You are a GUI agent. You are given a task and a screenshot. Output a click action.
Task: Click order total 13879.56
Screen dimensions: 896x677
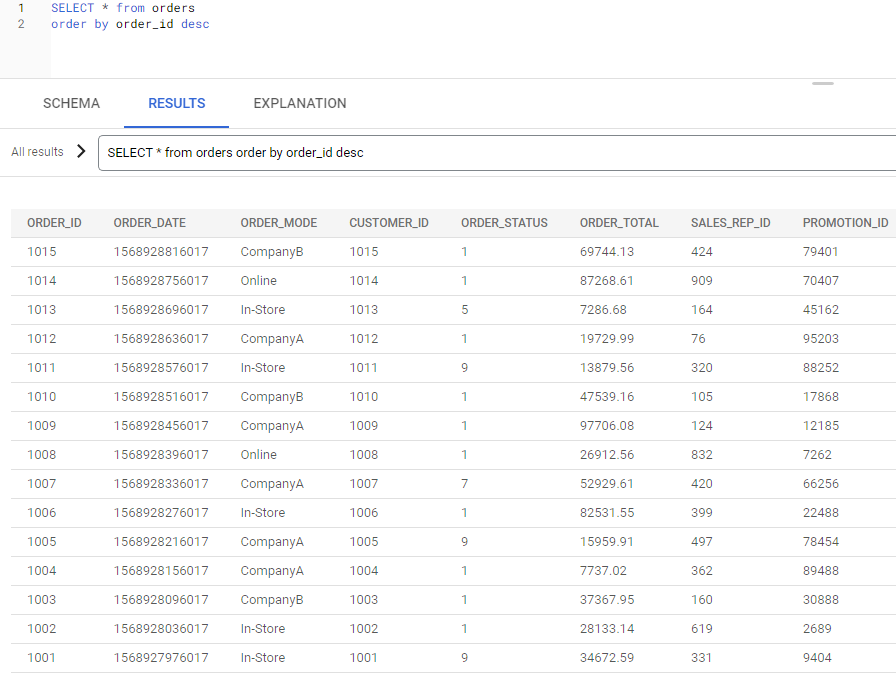point(607,368)
